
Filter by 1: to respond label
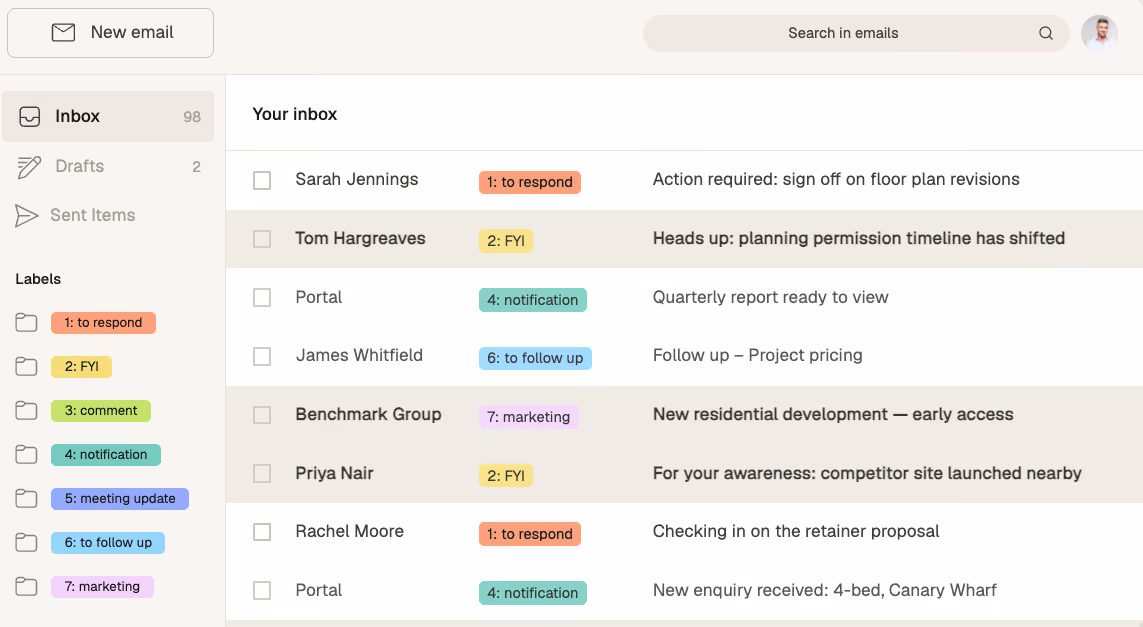click(x=104, y=322)
